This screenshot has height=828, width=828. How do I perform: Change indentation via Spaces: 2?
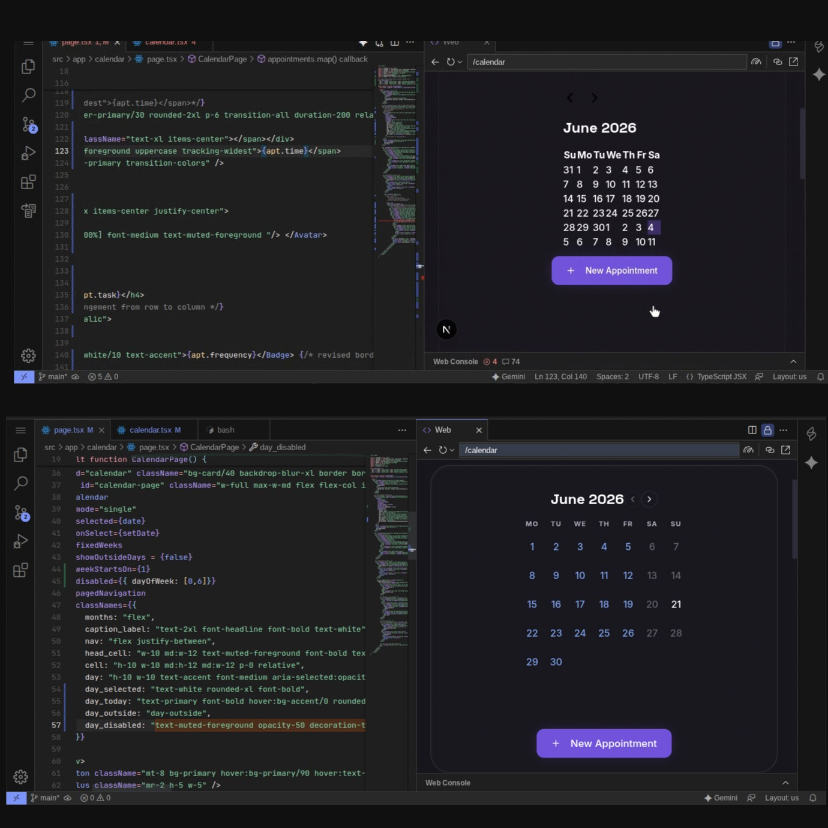tap(613, 377)
